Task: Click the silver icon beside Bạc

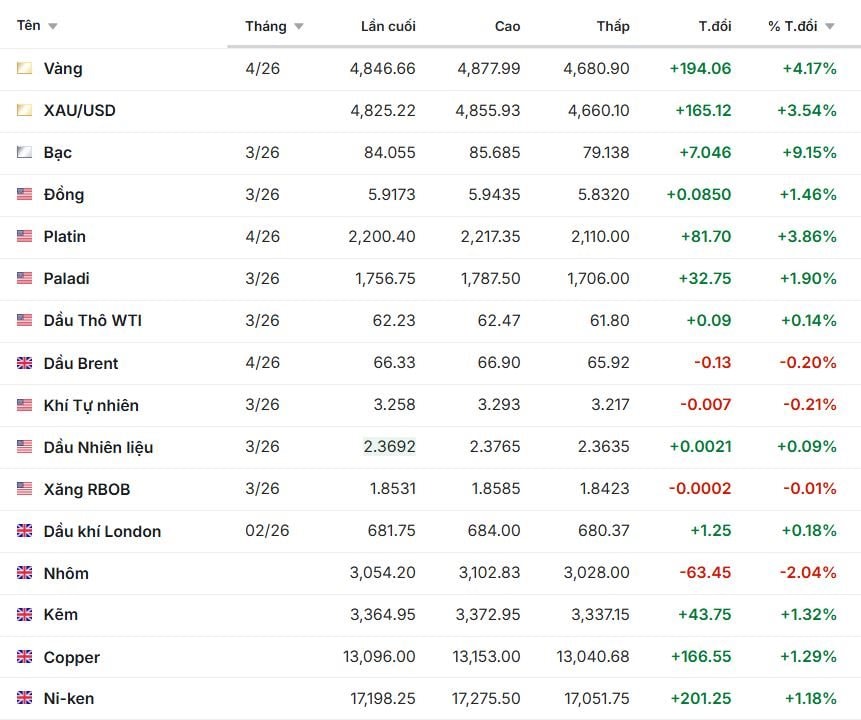Action: point(24,153)
